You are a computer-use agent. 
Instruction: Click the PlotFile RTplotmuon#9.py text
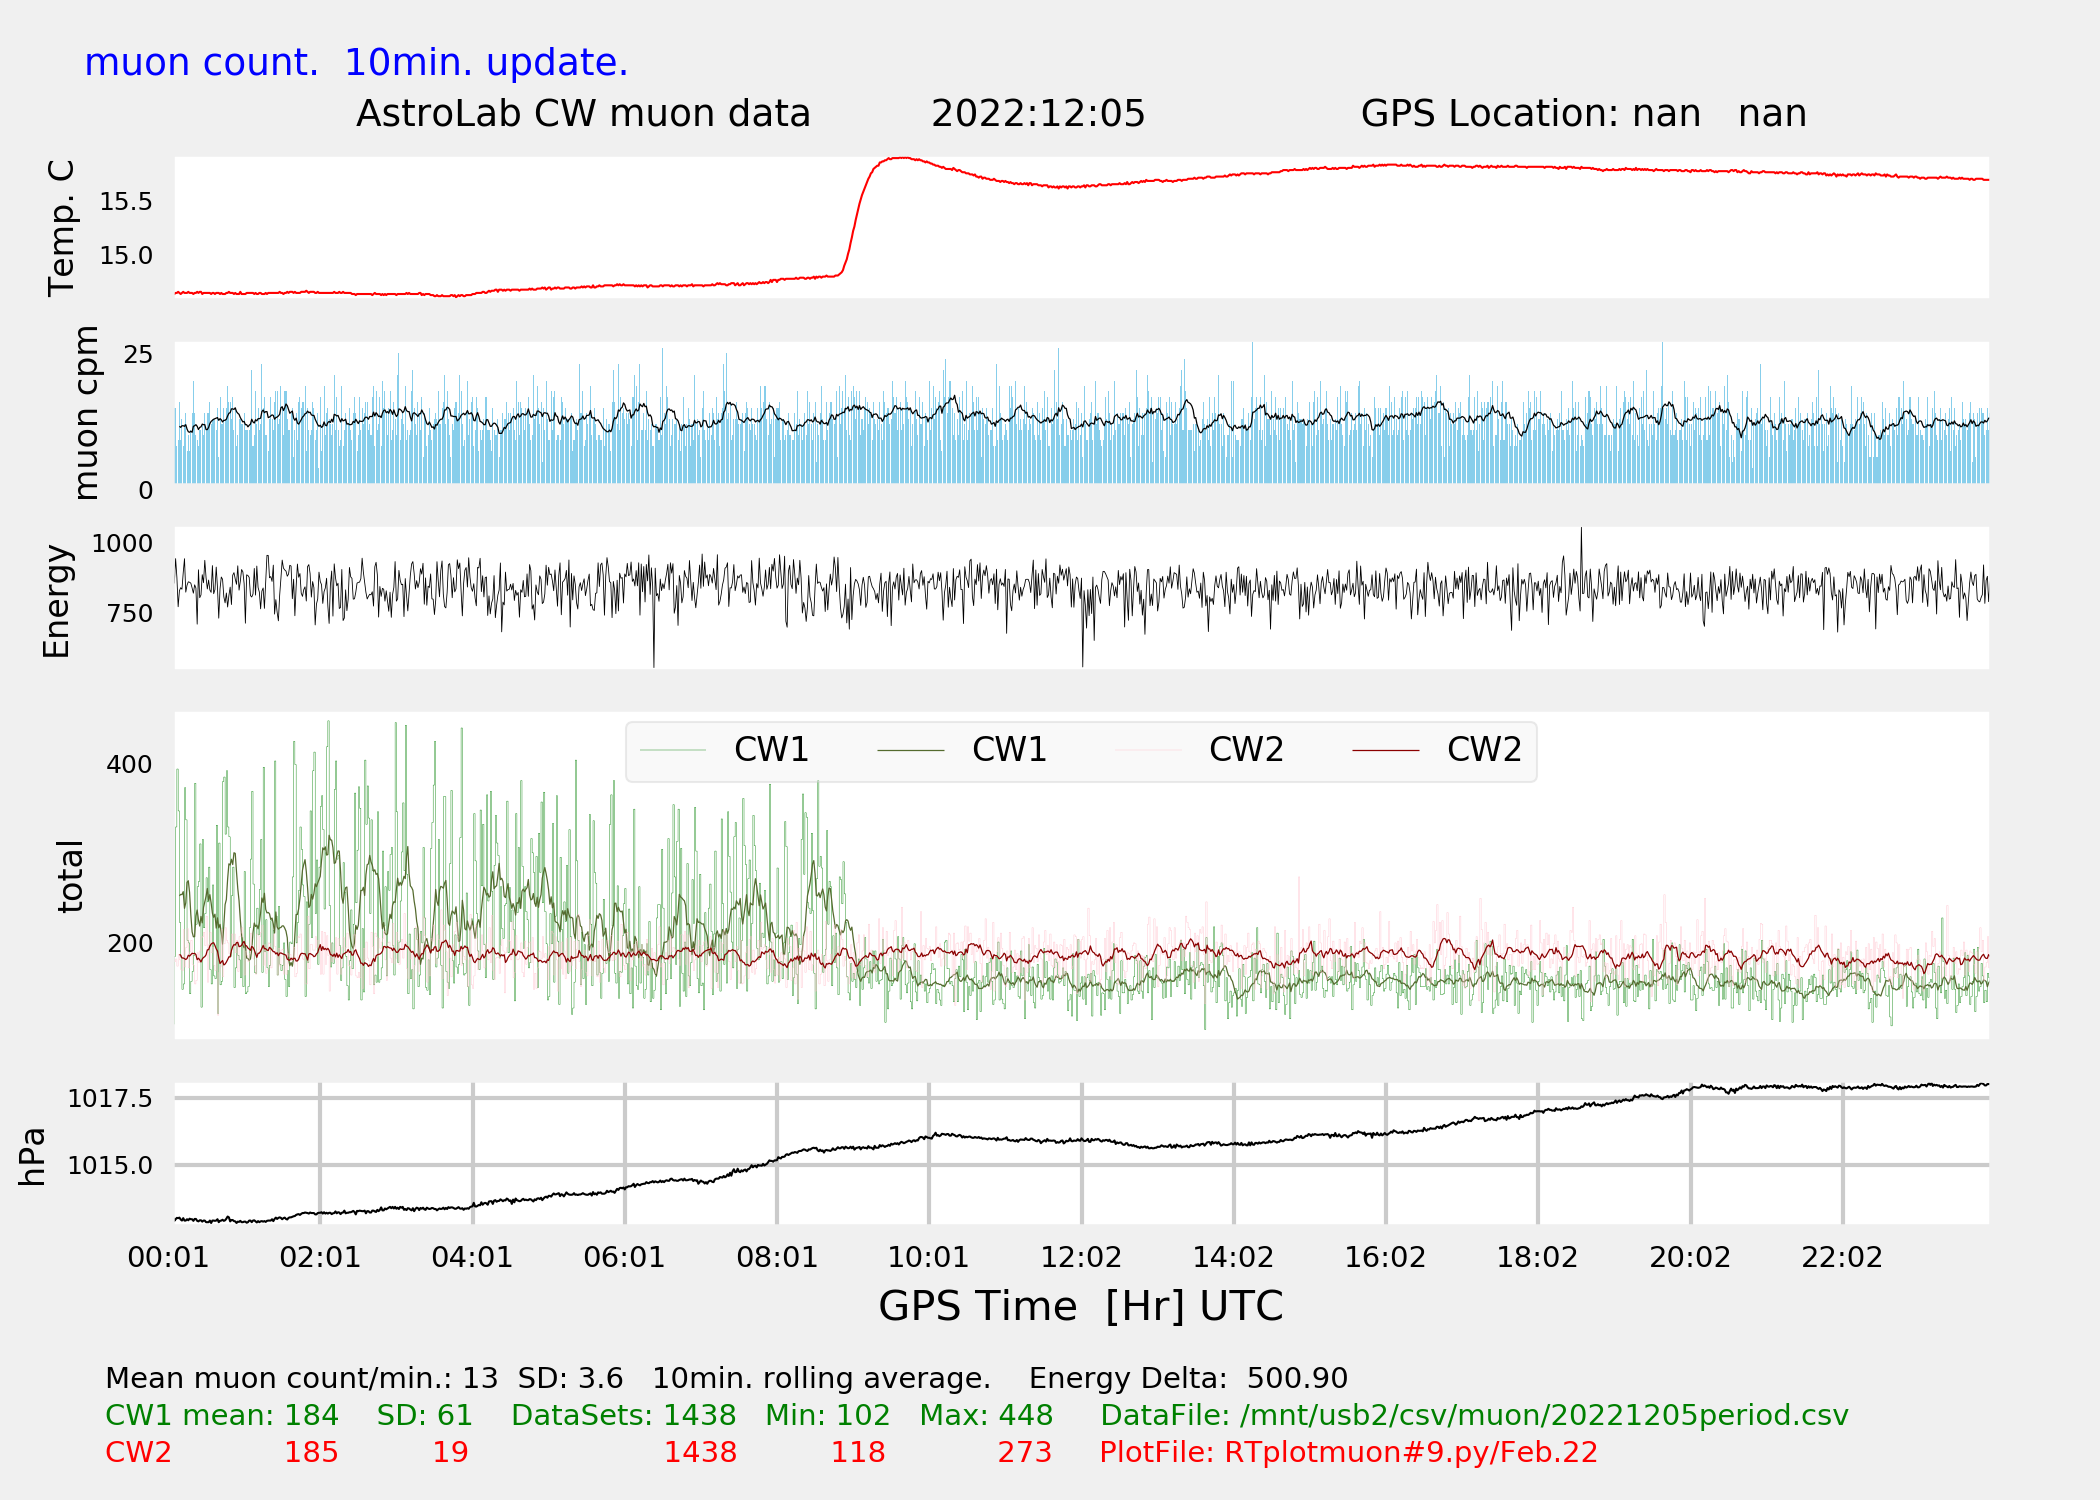(1348, 1452)
